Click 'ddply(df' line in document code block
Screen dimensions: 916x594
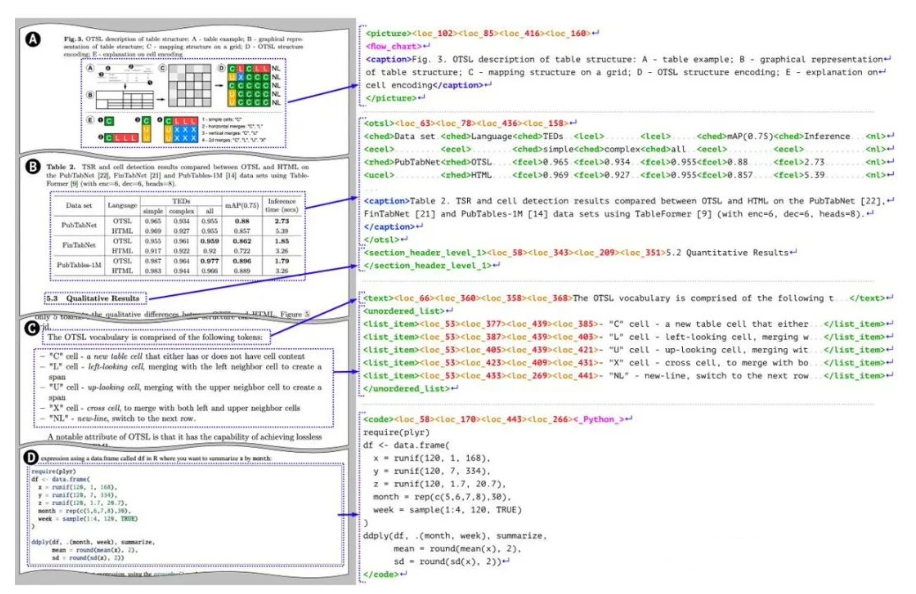[x=93, y=542]
